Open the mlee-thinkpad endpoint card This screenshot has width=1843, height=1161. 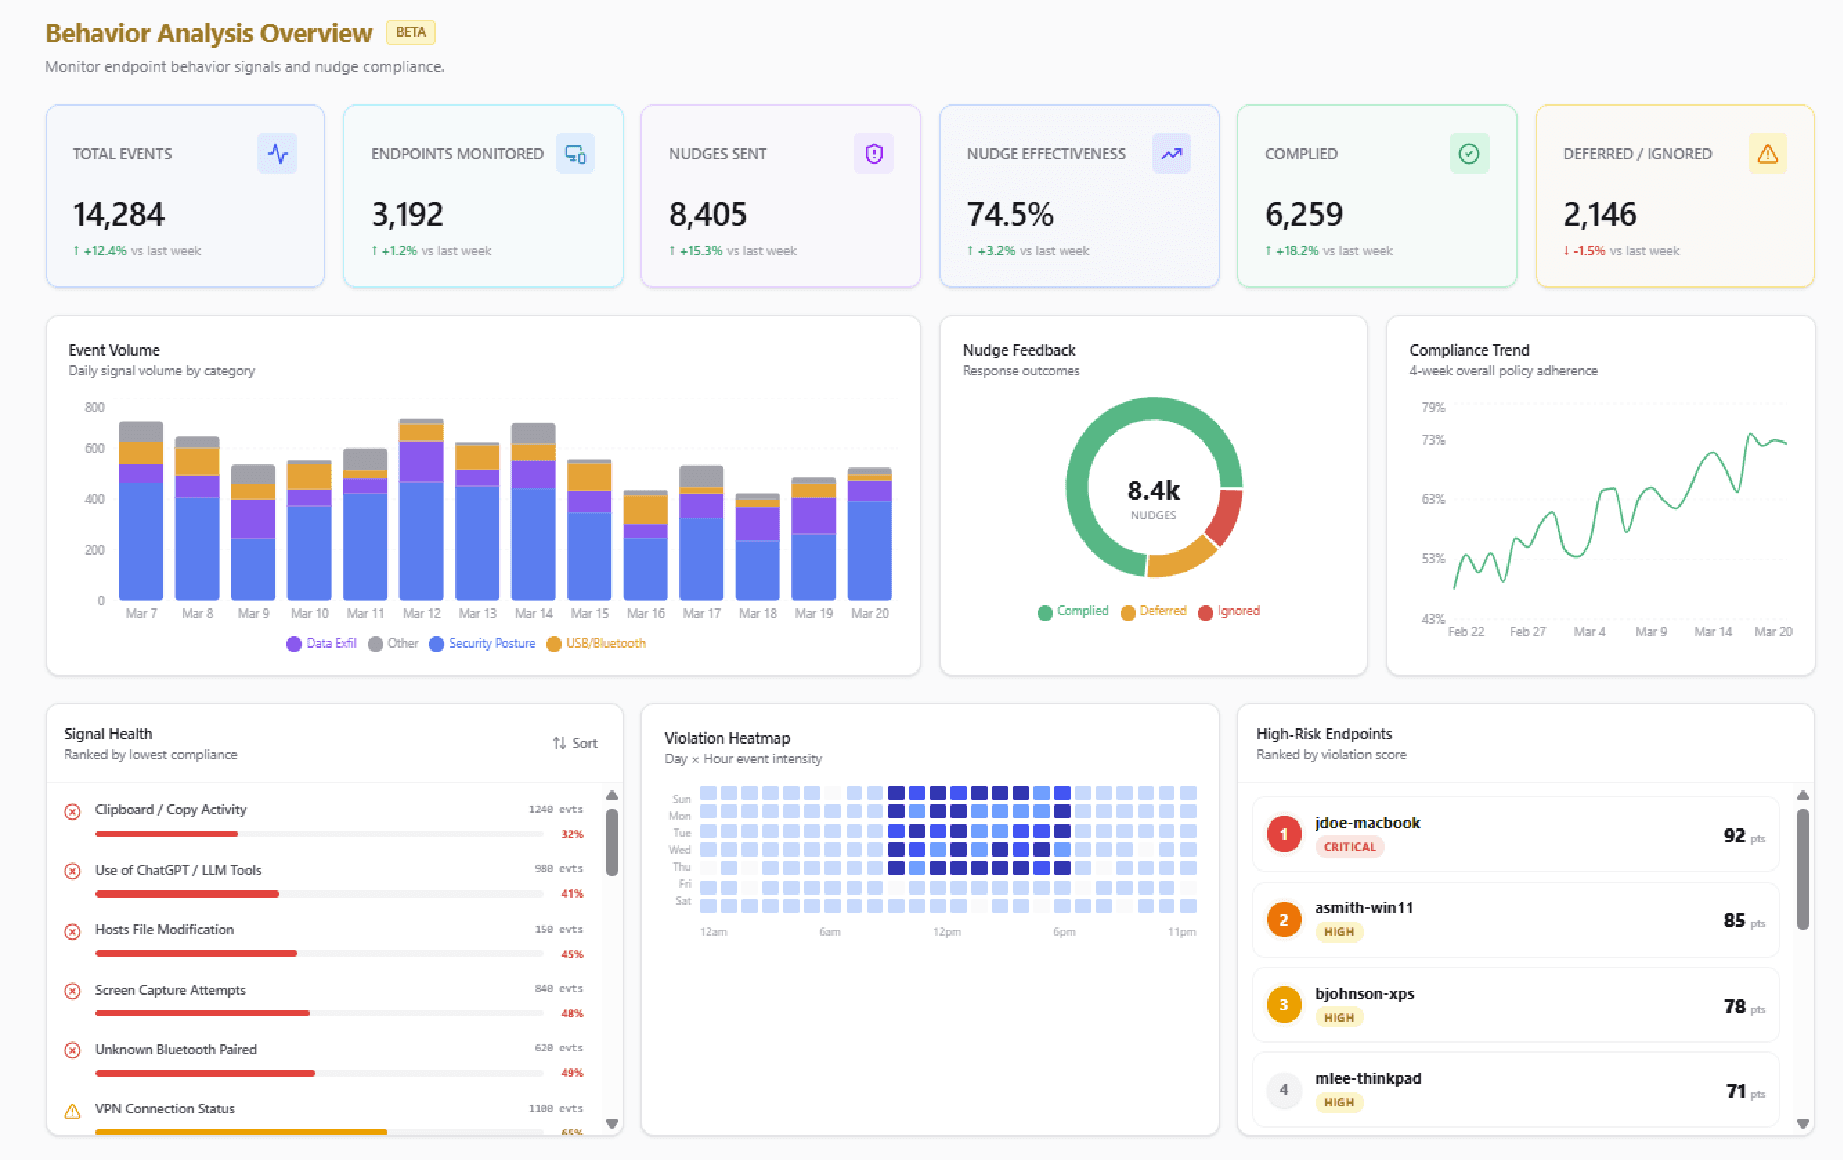pos(1516,1090)
